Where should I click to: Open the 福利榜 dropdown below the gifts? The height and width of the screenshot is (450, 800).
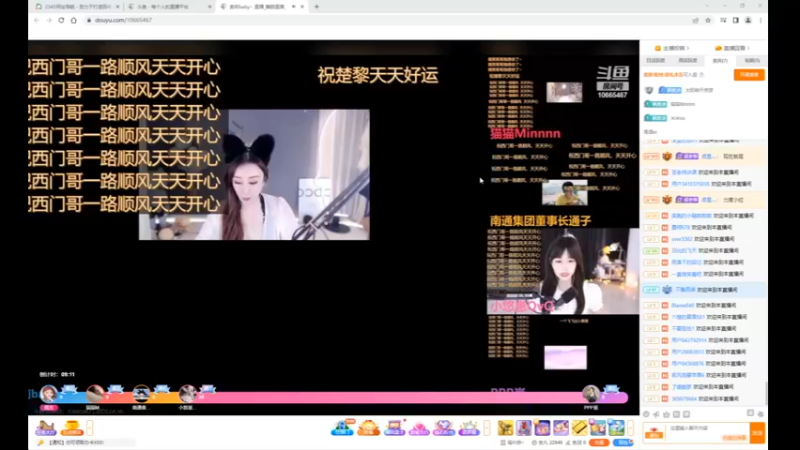[512, 442]
